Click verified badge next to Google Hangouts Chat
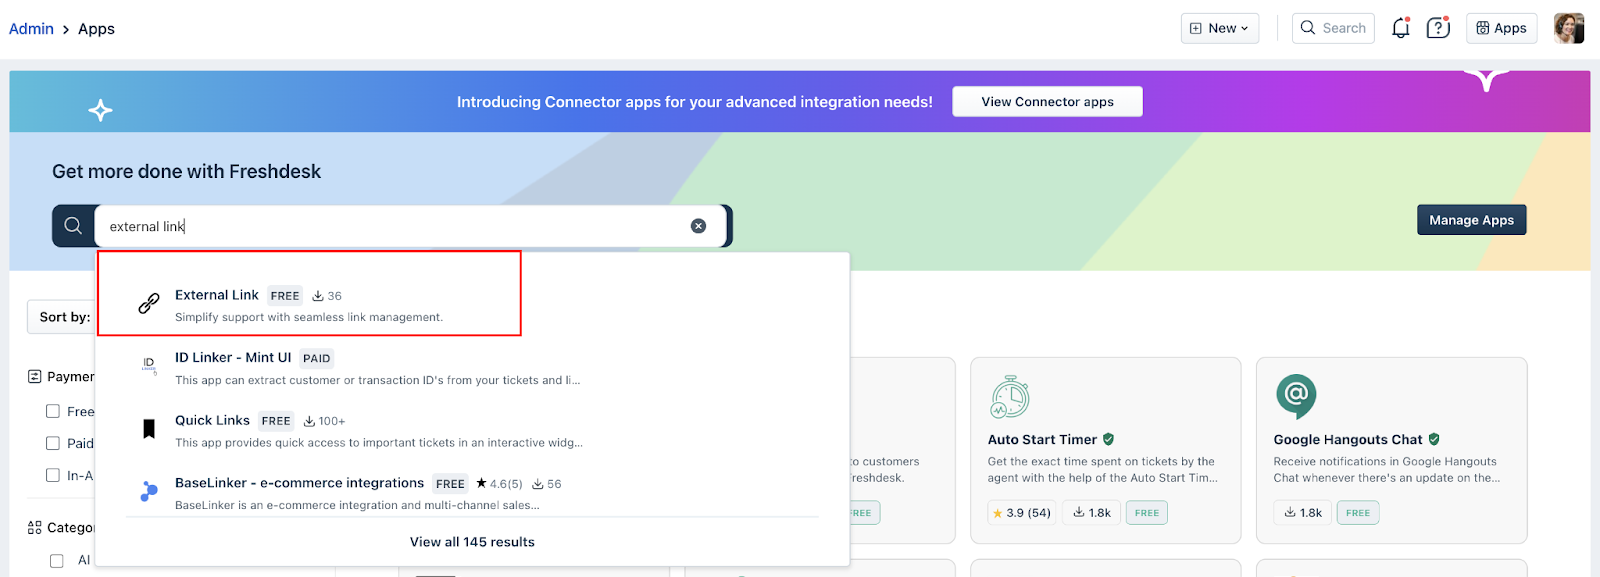This screenshot has height=577, width=1600. tap(1434, 440)
